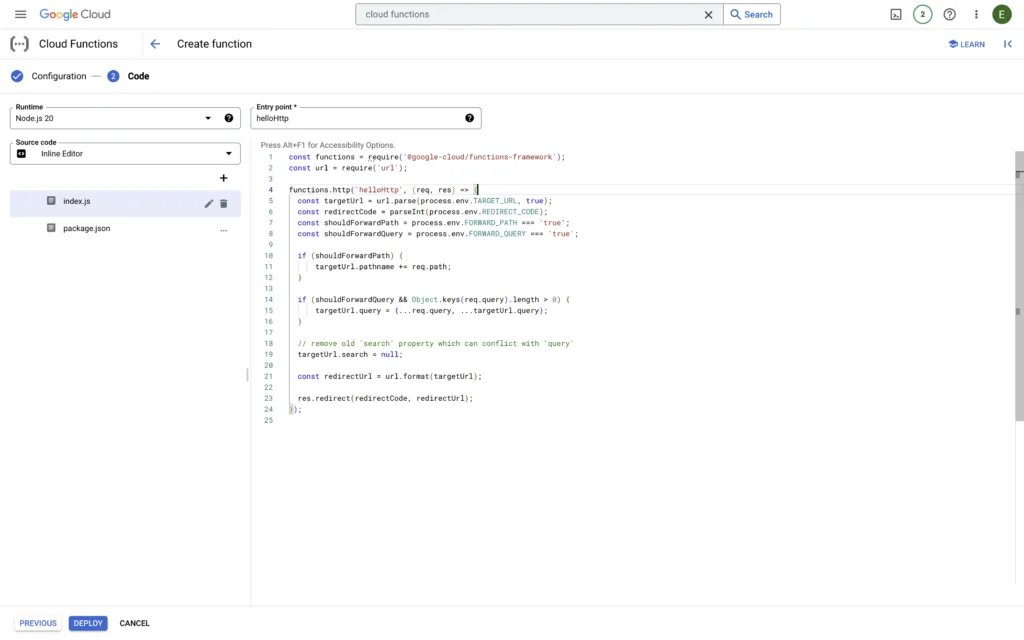Click 'res.redirect(redirectCode, redirectUrl);' line

point(385,398)
